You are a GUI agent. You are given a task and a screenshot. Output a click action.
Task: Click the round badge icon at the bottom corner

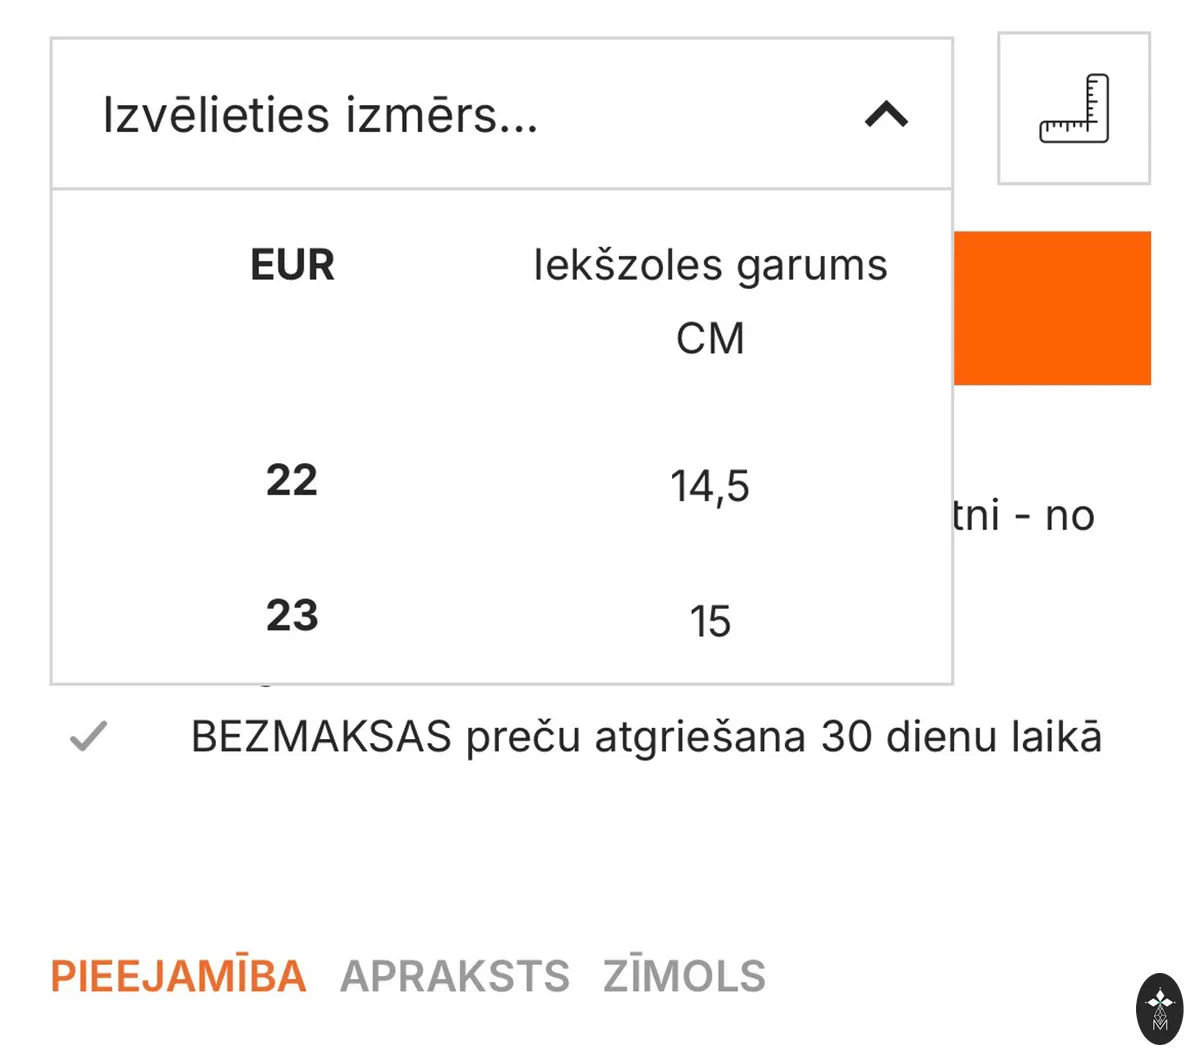[1160, 1009]
